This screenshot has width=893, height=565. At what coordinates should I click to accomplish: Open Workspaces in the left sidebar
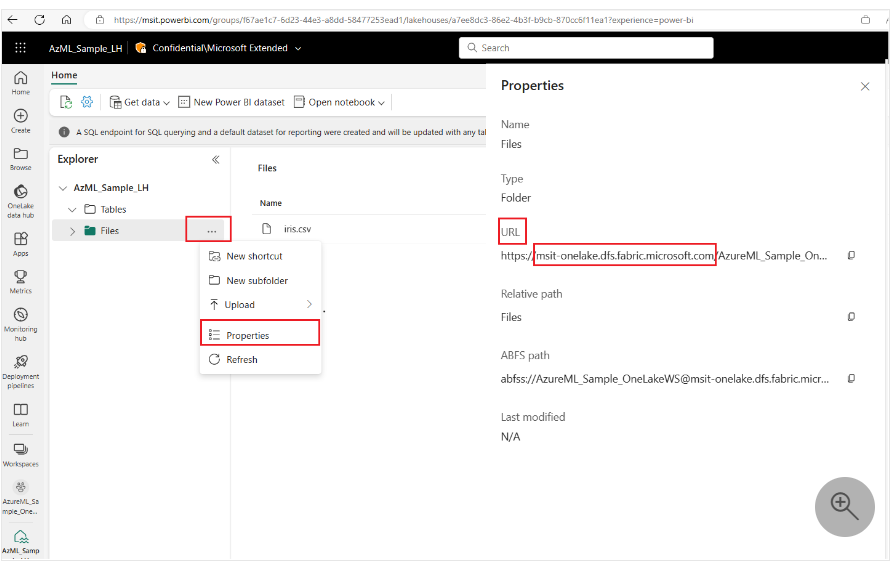[21, 455]
